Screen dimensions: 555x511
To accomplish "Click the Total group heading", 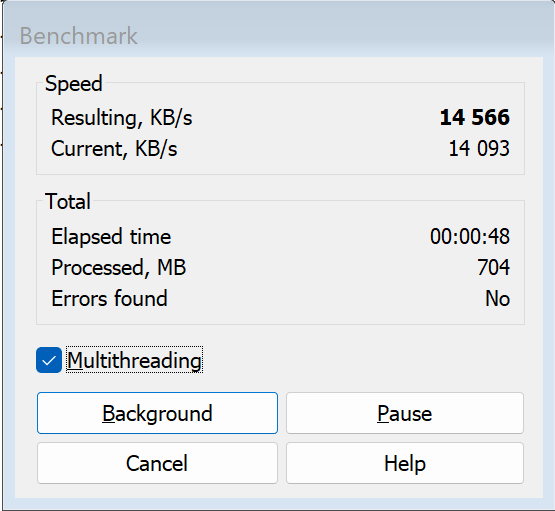I will pos(68,202).
